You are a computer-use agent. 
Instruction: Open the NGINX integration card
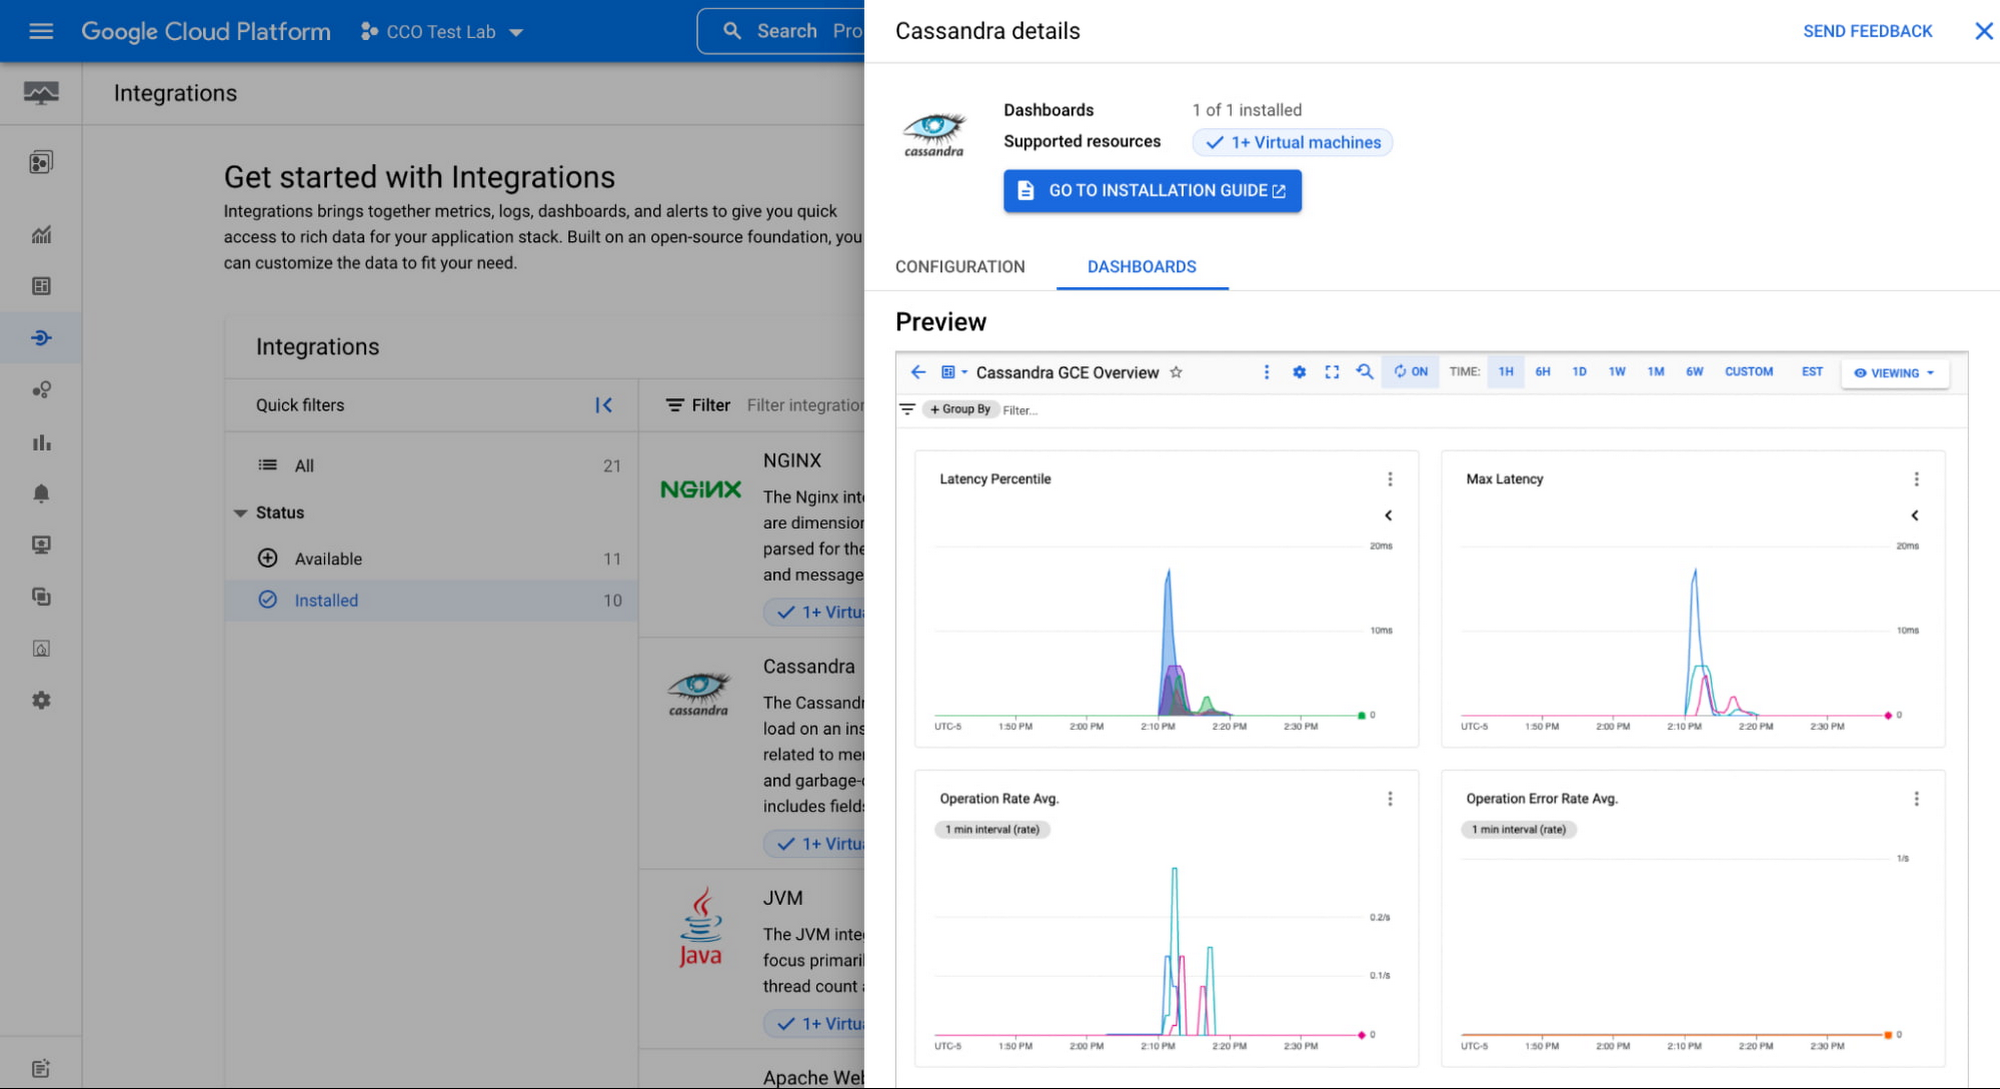point(752,535)
